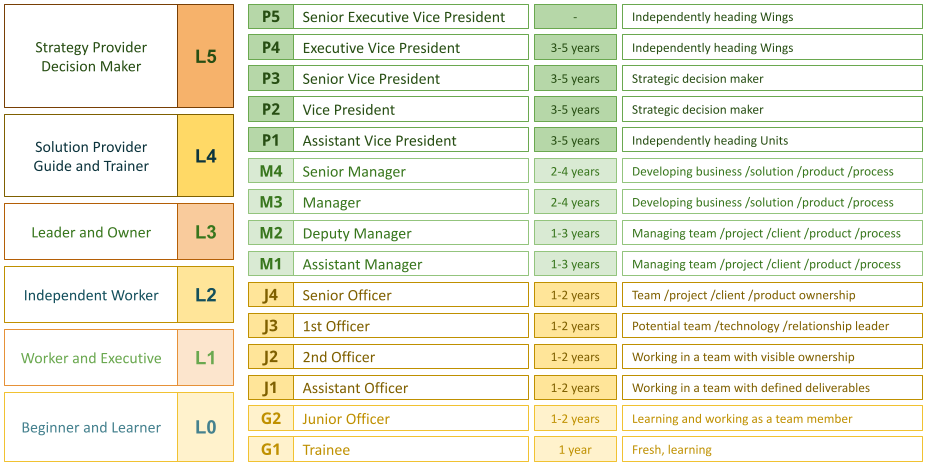Select the L2 level block
The image size is (927, 467).
pyautogui.click(x=205, y=295)
